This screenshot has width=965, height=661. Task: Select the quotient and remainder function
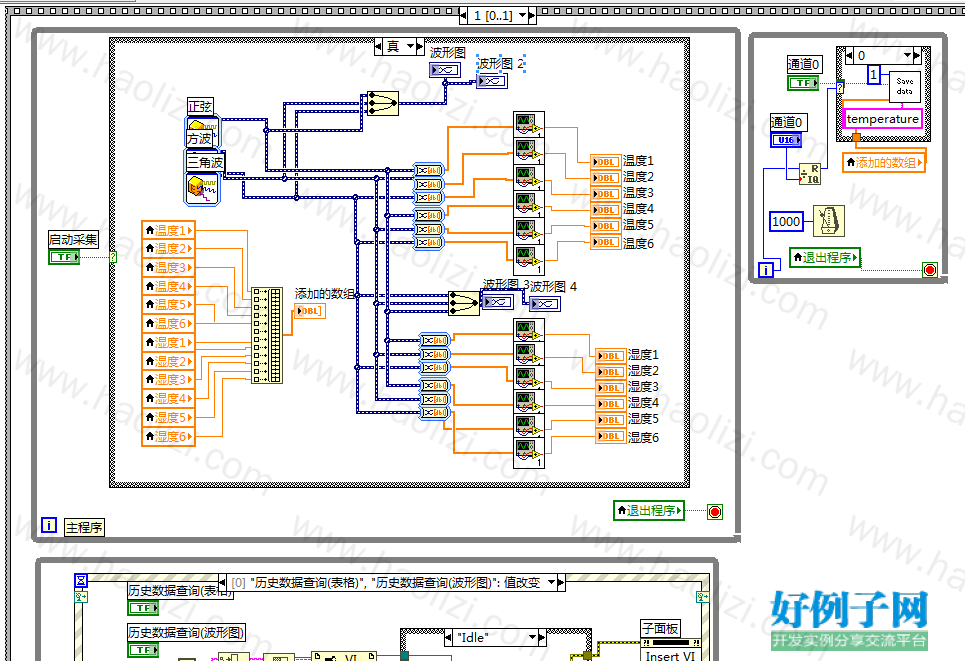click(x=810, y=174)
